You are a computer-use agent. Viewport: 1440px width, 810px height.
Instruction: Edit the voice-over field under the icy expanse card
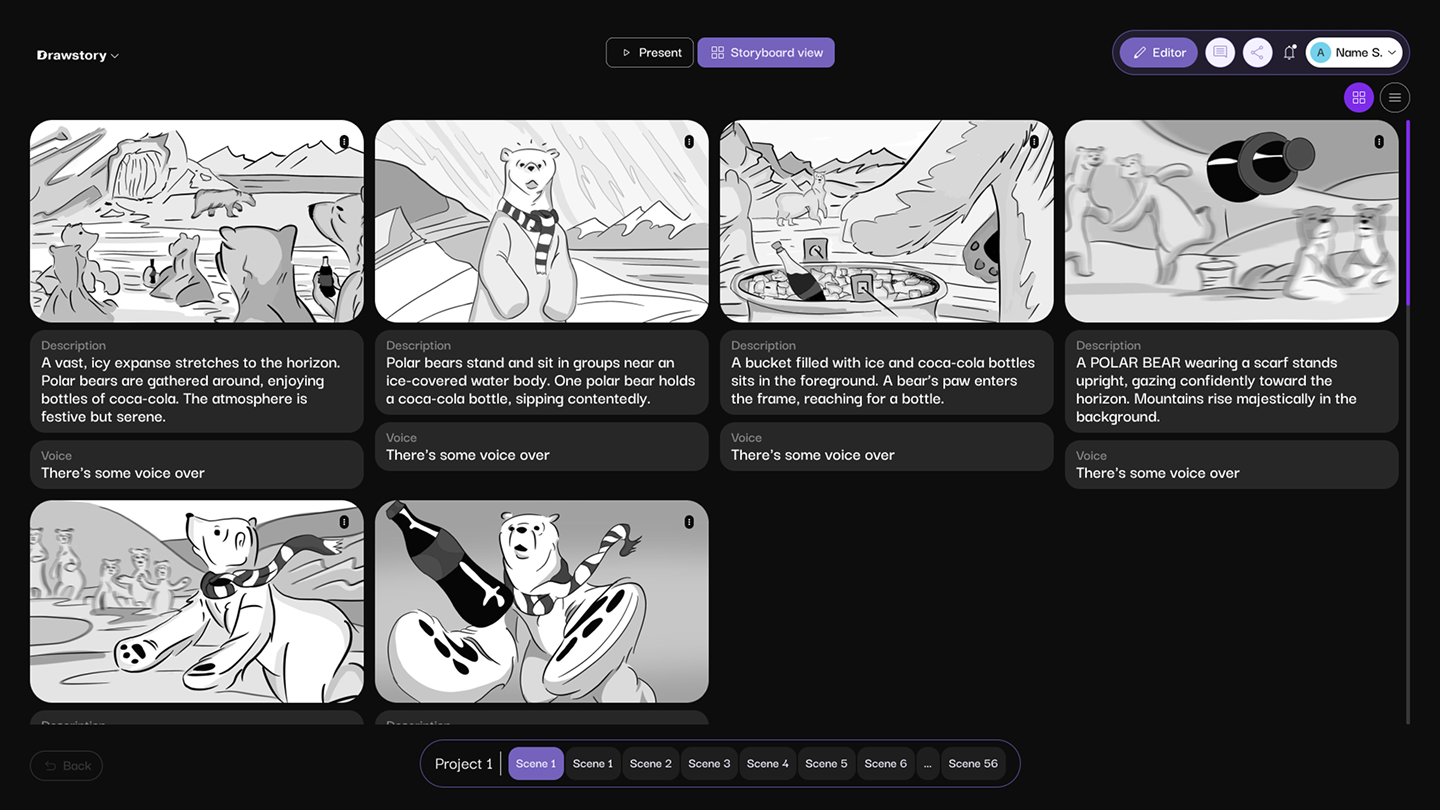tap(197, 465)
